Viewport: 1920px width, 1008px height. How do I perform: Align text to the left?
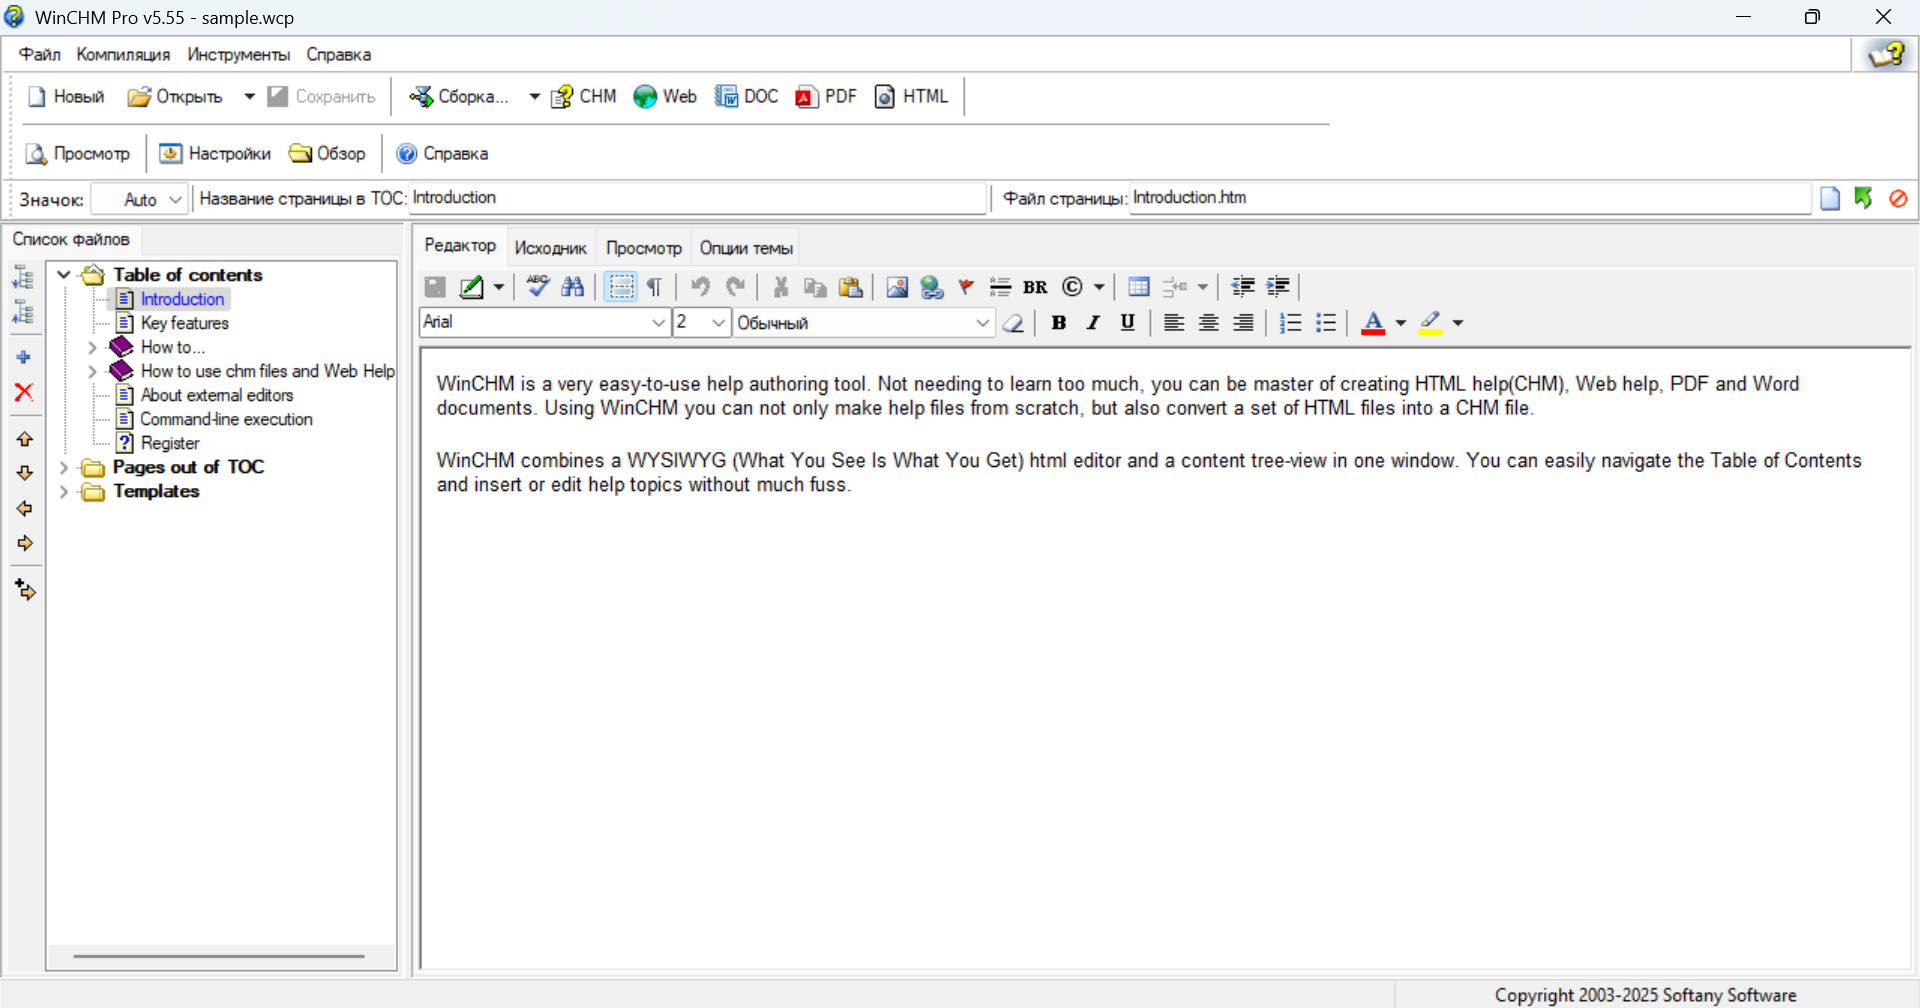point(1174,323)
